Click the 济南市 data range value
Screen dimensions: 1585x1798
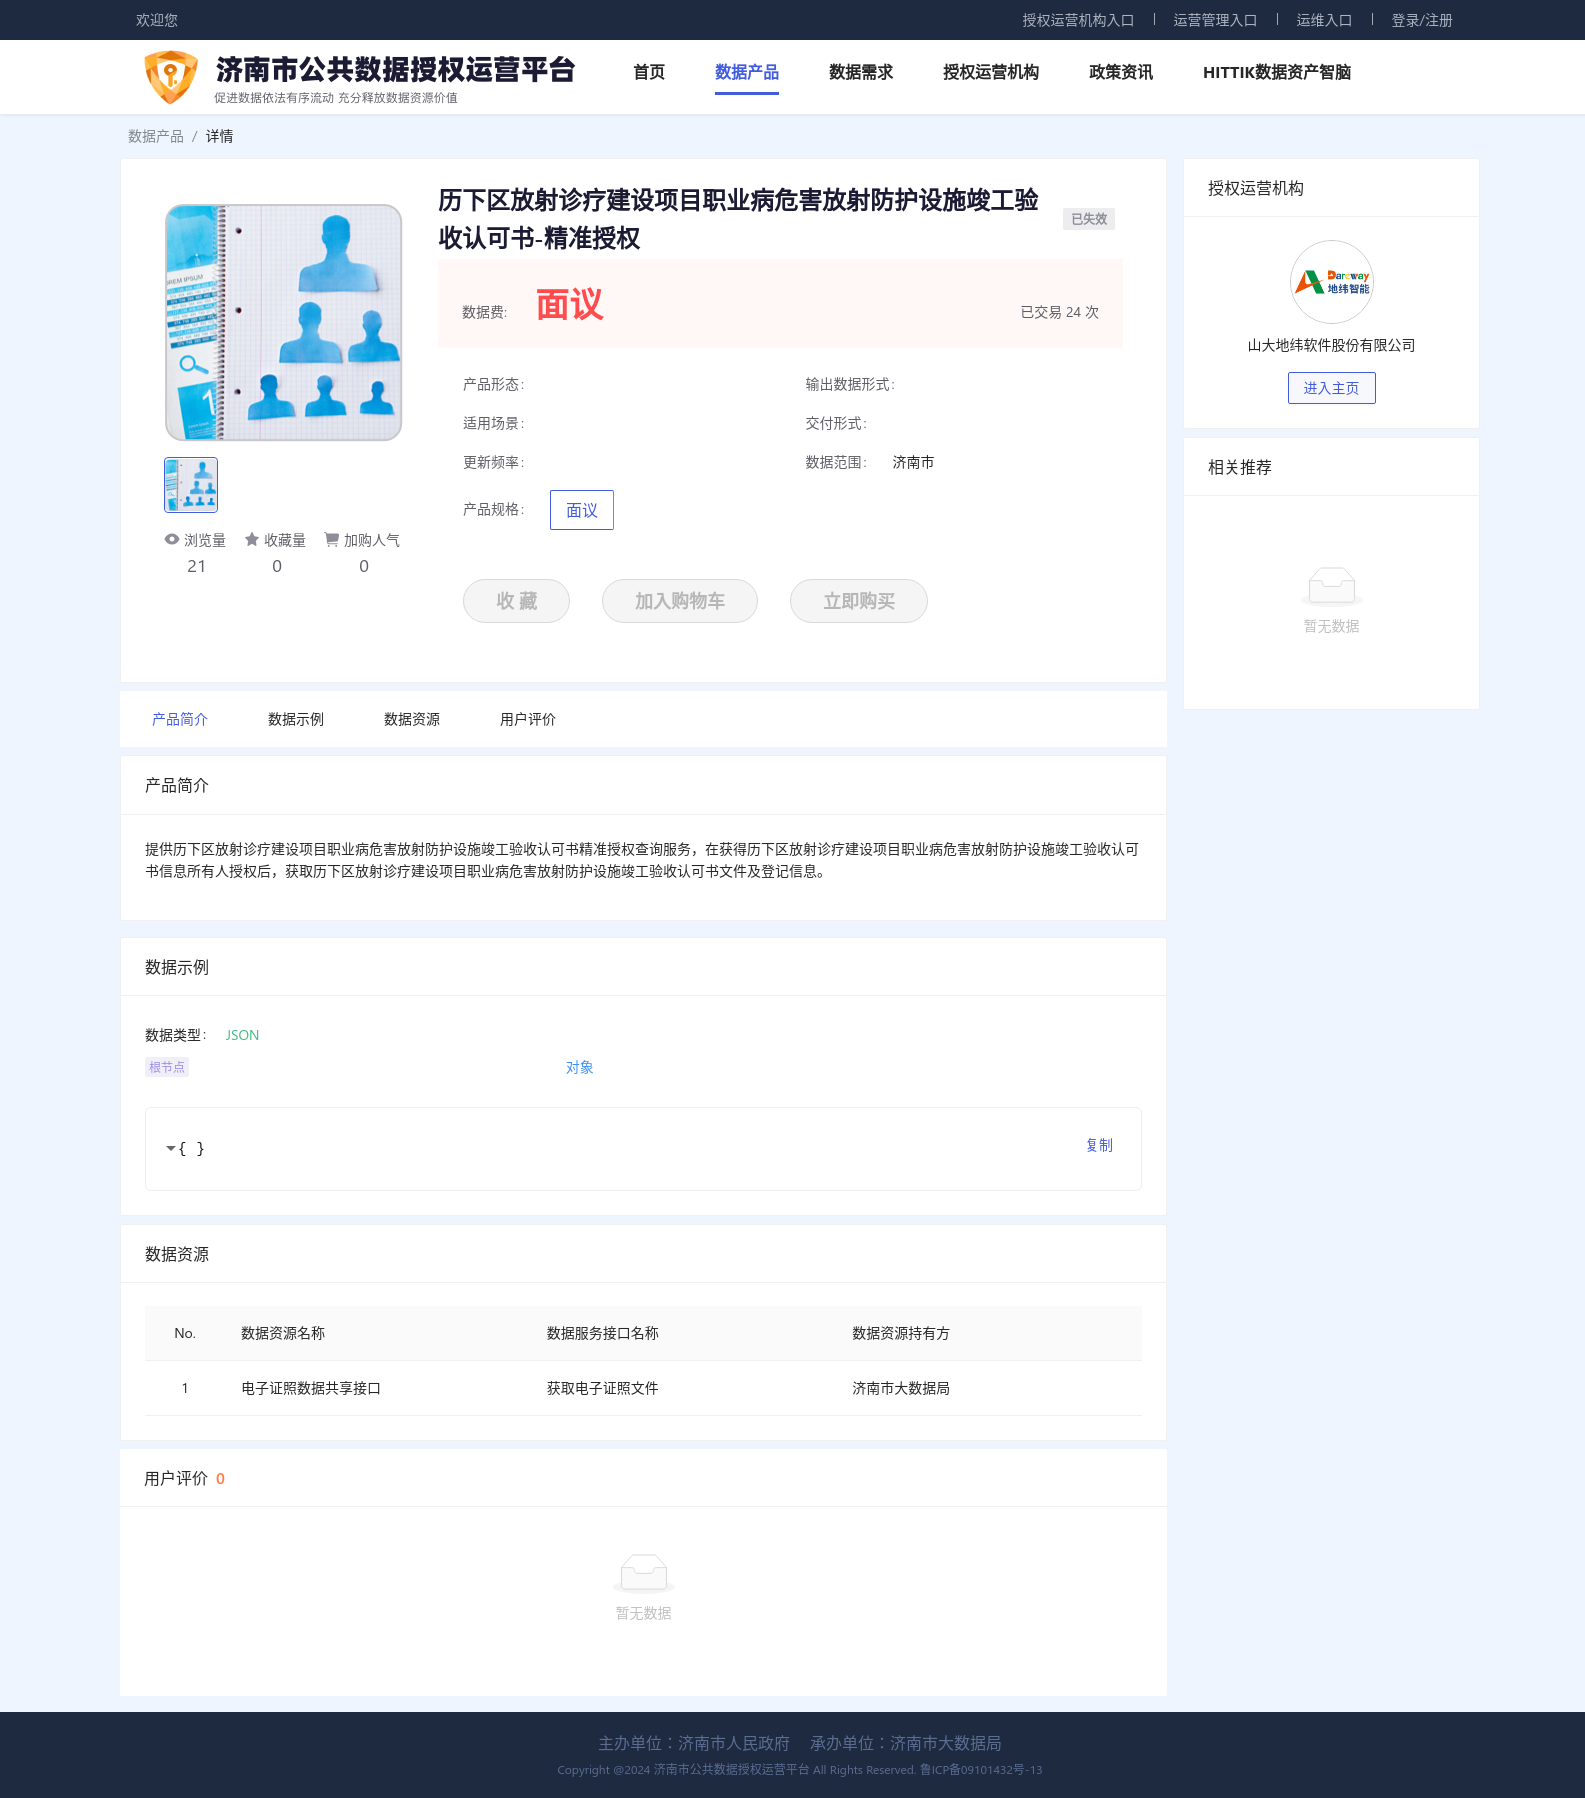[913, 462]
